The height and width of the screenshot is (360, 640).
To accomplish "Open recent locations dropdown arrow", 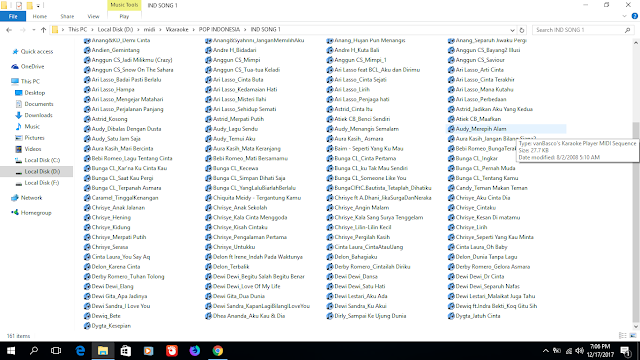I will 33,30.
